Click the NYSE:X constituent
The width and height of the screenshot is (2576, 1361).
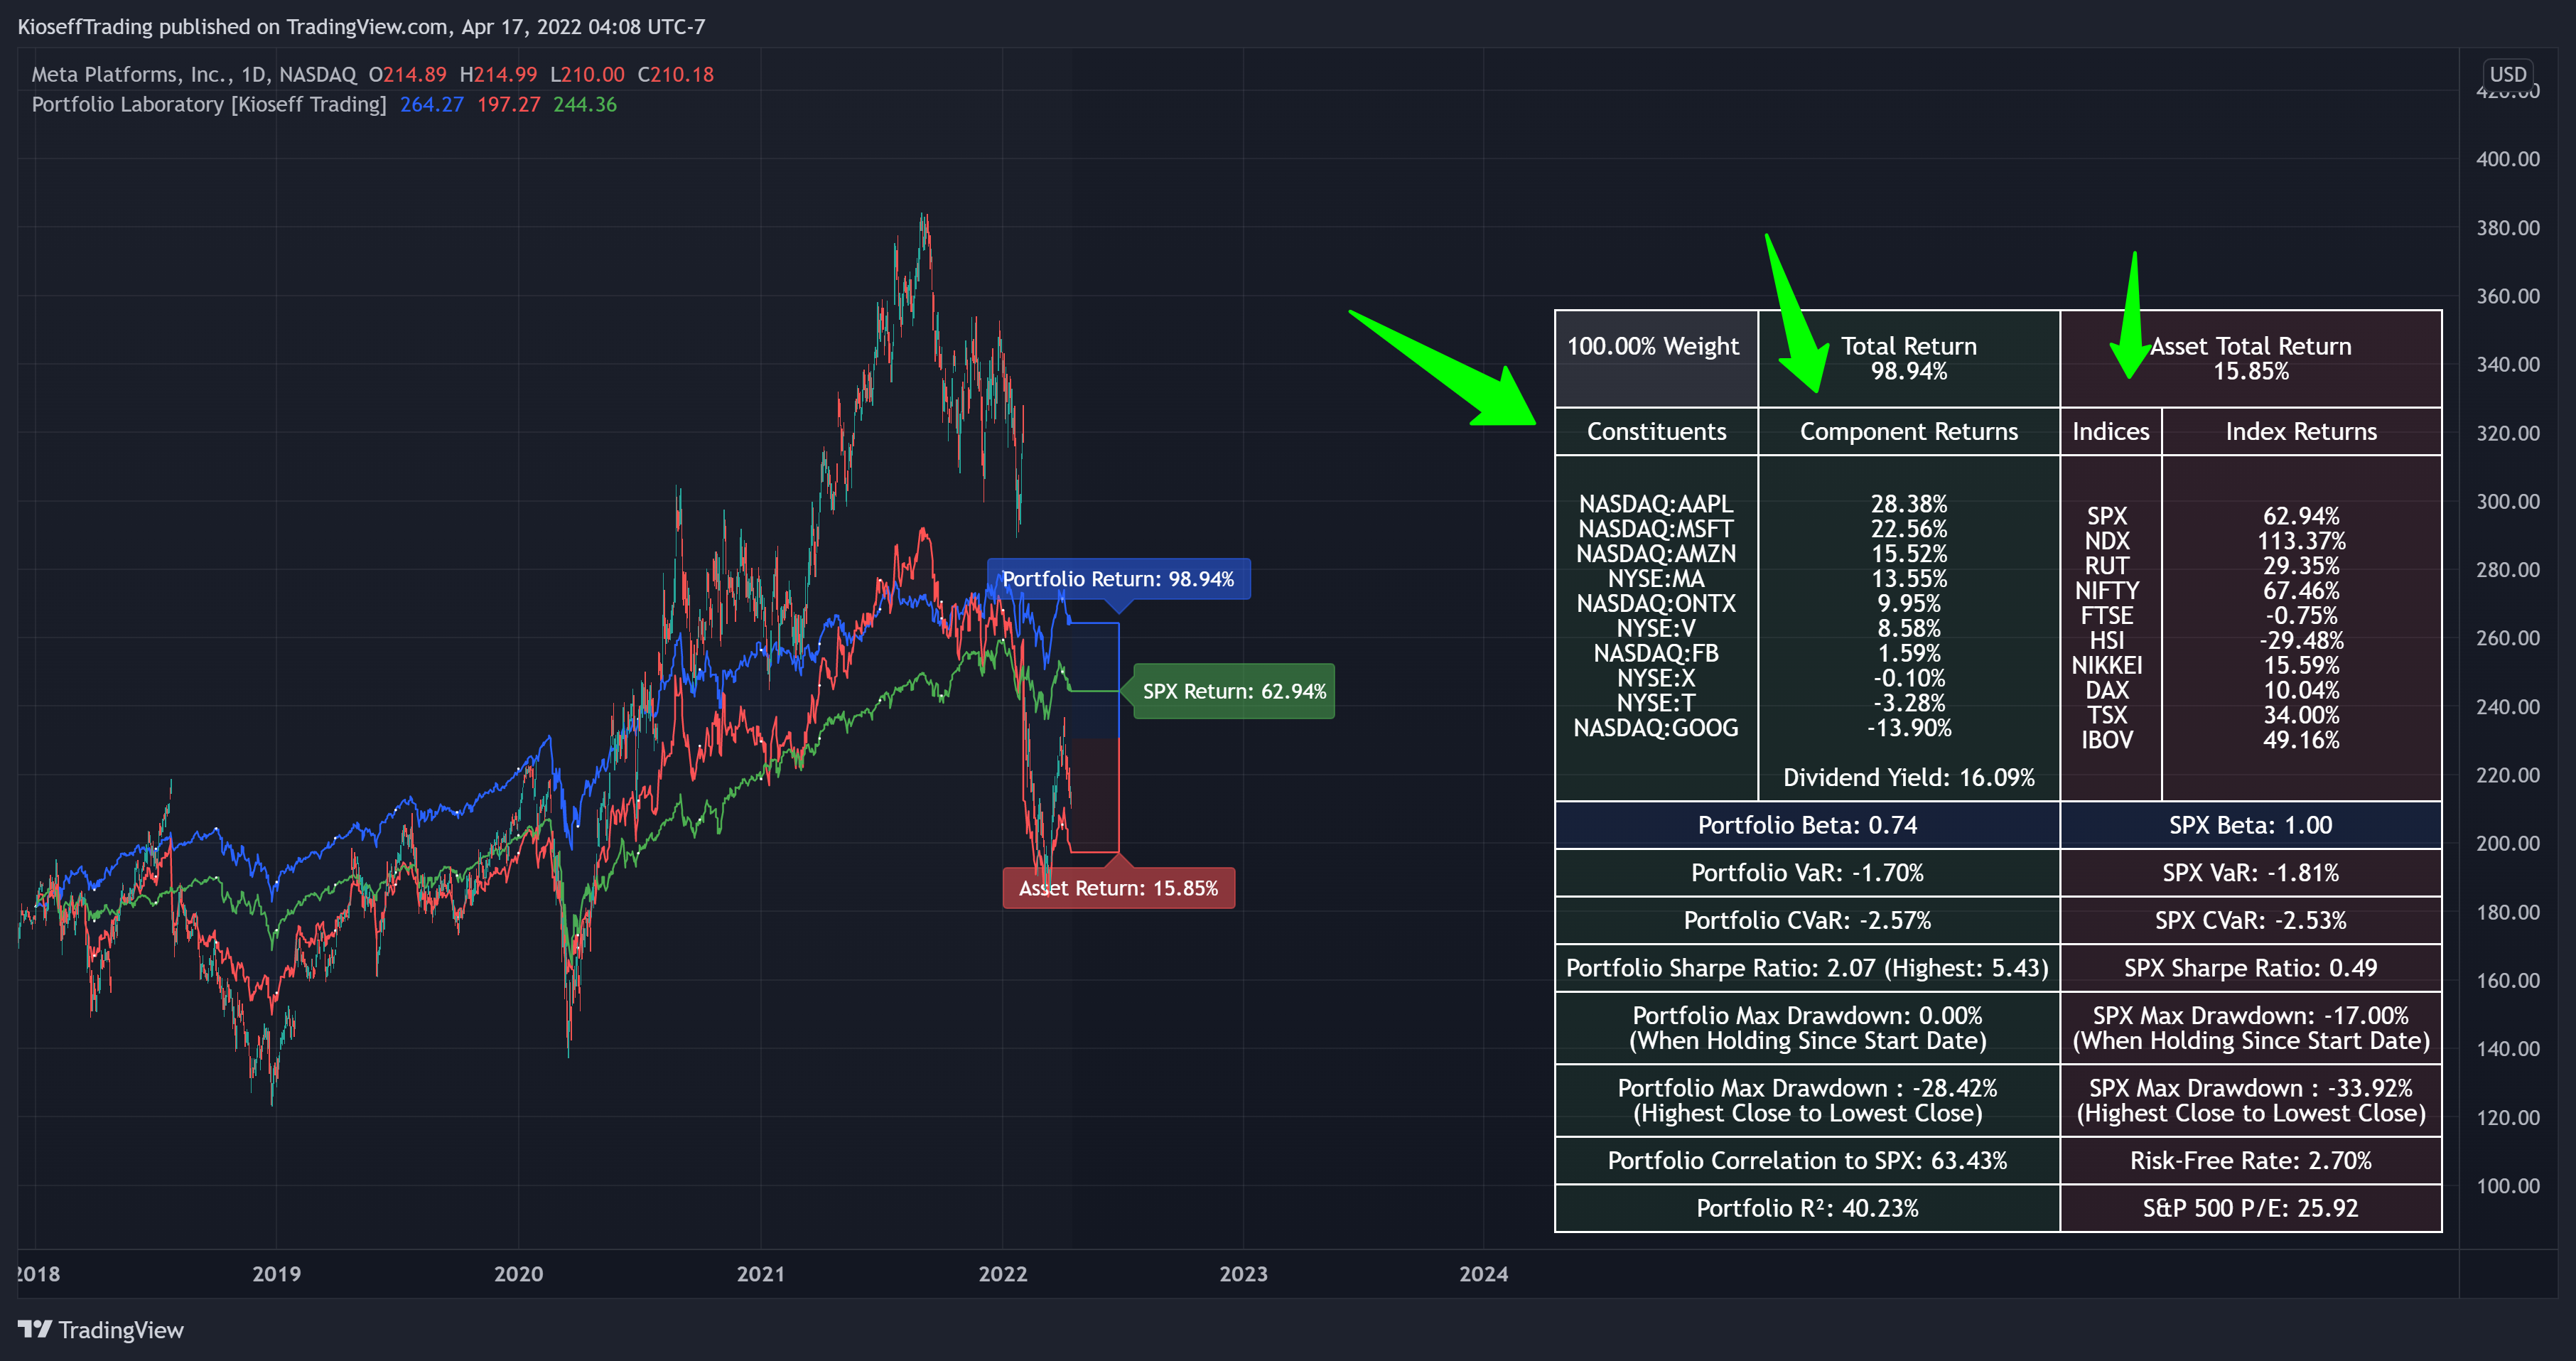tap(1656, 679)
